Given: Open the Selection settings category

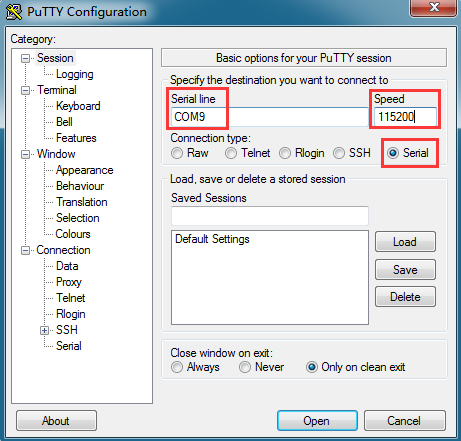Looking at the screenshot, I should 78,218.
